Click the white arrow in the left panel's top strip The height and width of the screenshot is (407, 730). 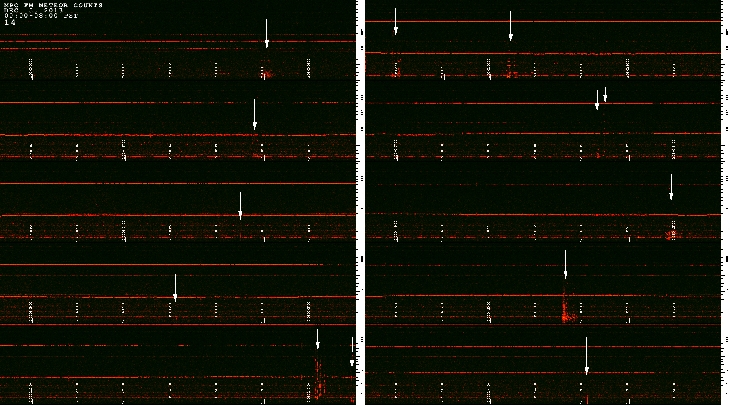pyautogui.click(x=267, y=33)
